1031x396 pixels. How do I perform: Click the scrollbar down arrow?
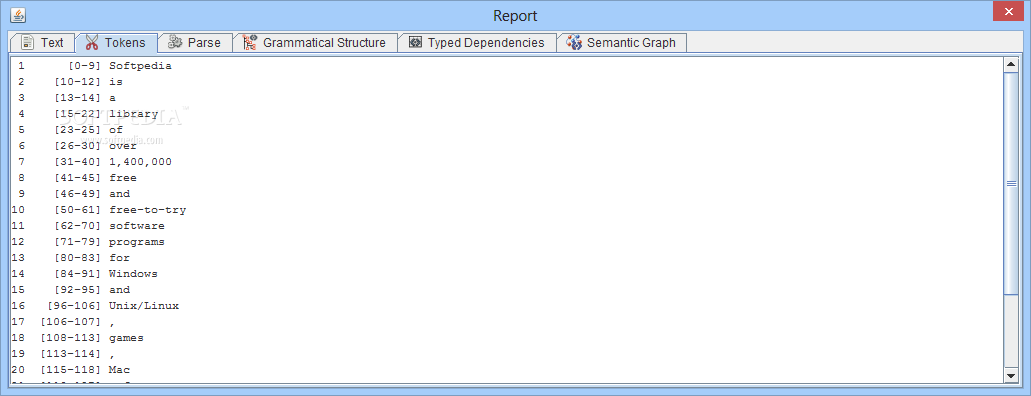tap(1011, 375)
